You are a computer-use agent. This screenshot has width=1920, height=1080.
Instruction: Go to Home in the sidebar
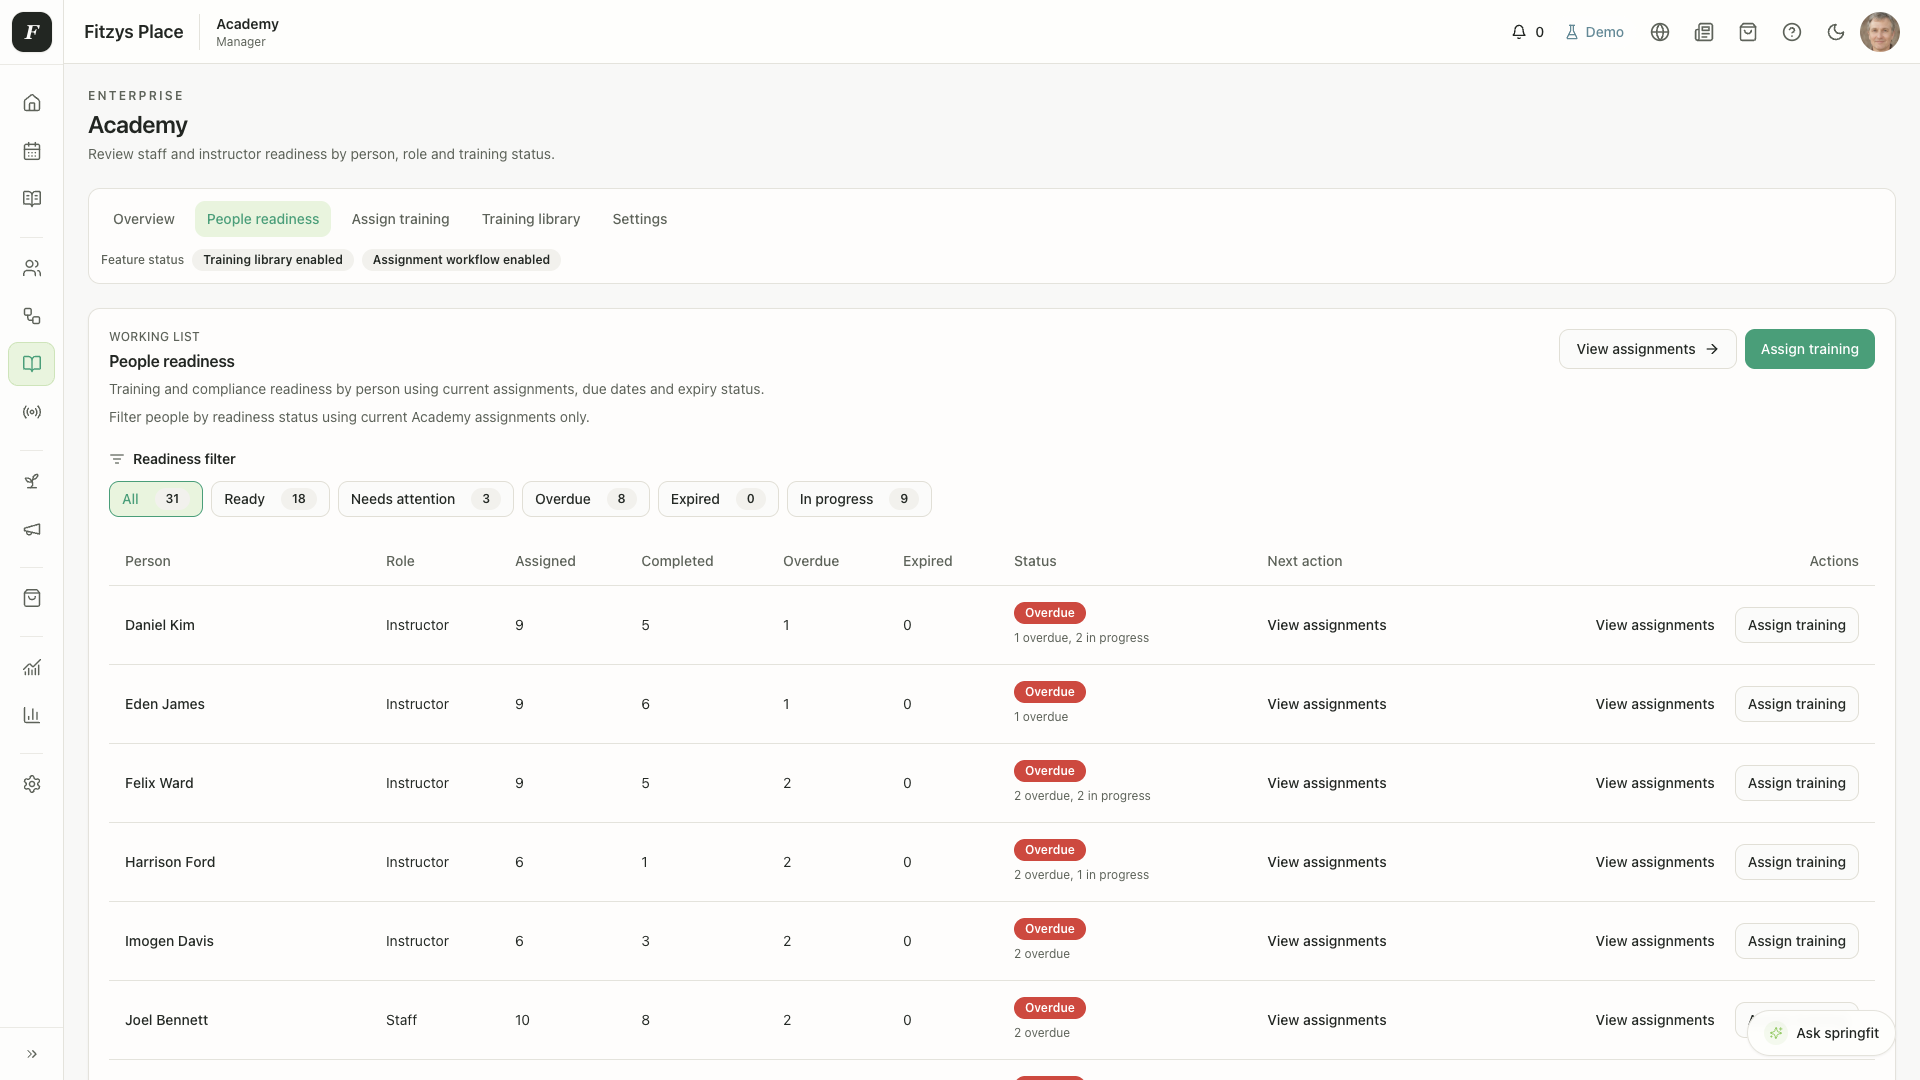pos(32,103)
